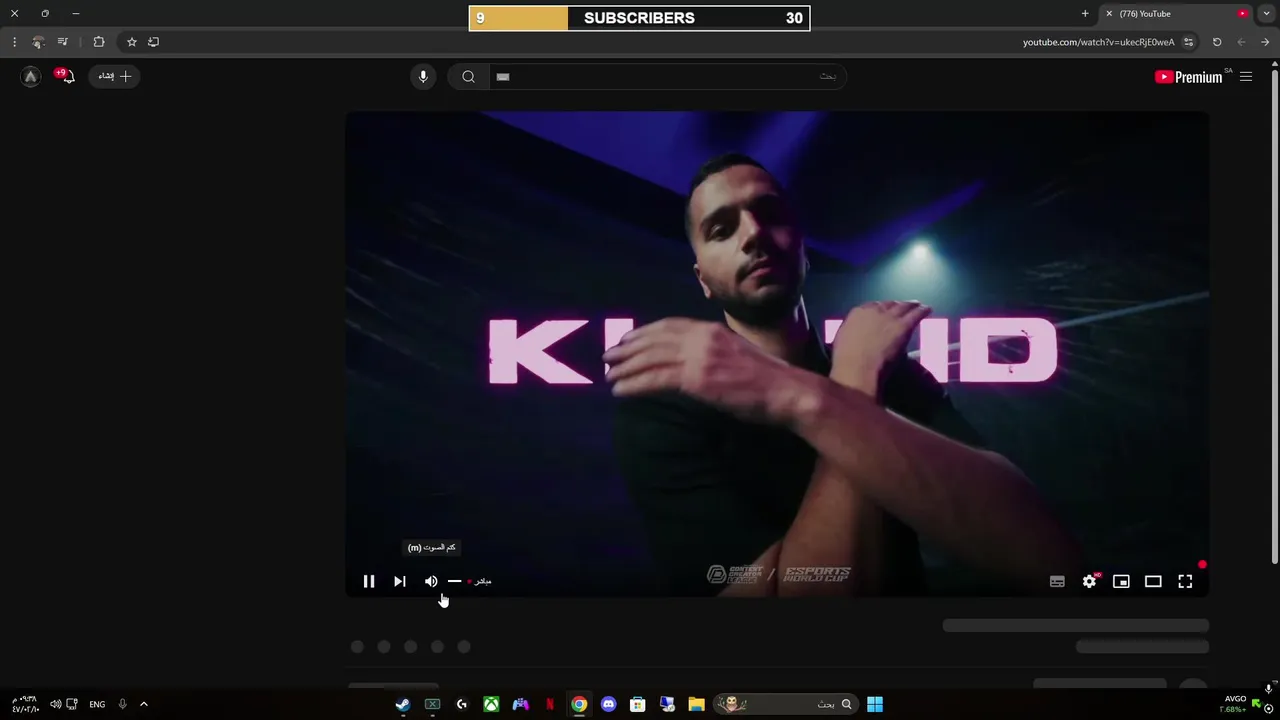Open site information tune icon

click(1188, 42)
